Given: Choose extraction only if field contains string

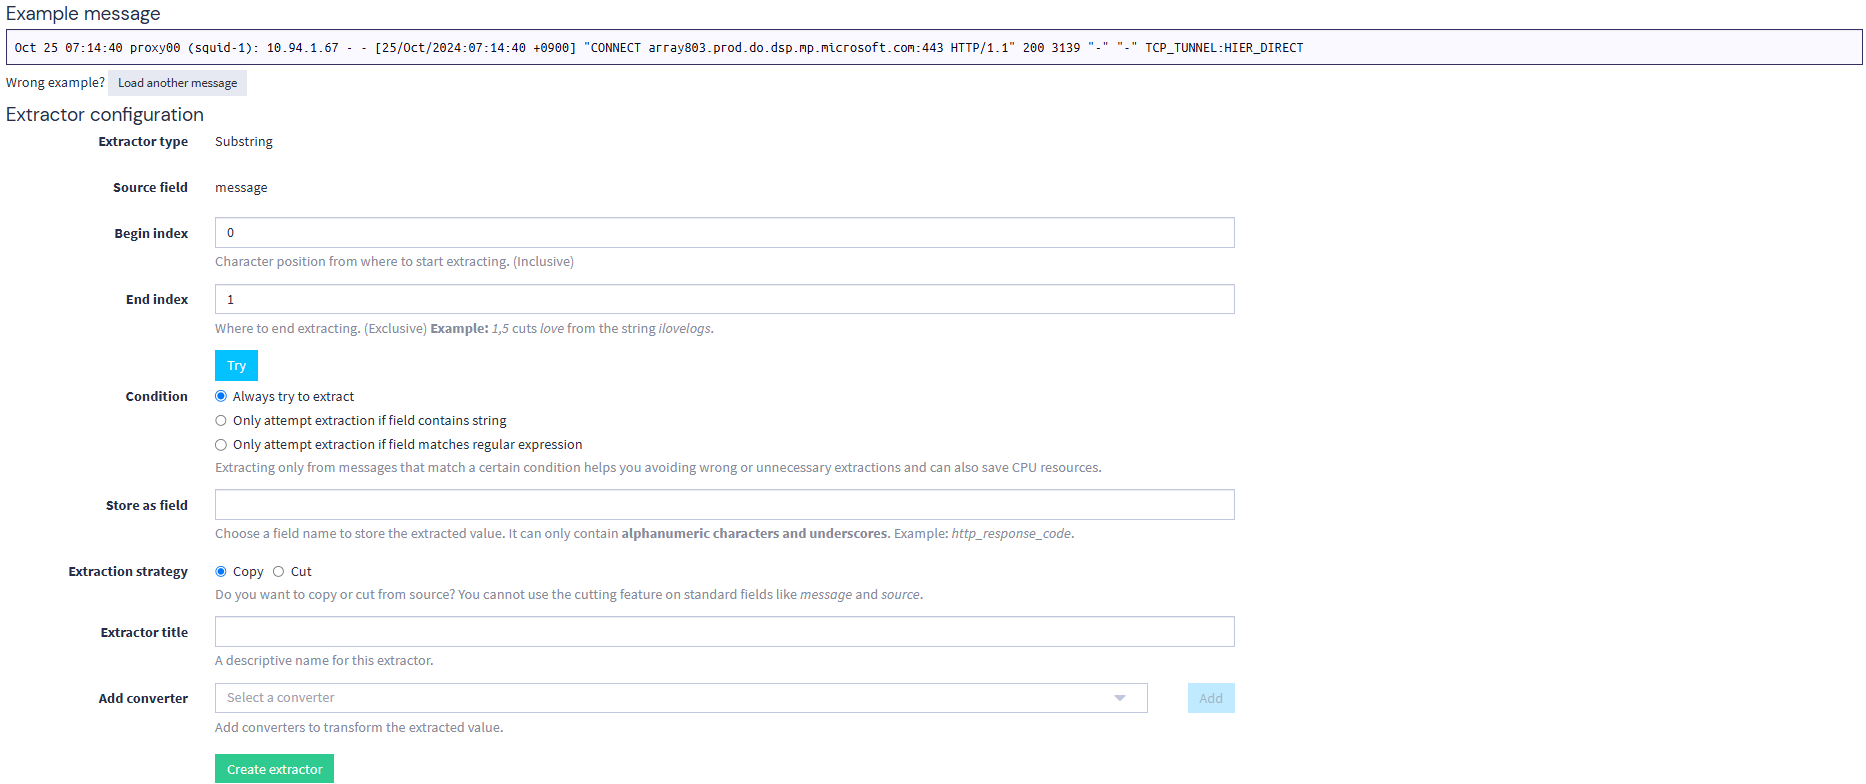Looking at the screenshot, I should coord(221,421).
